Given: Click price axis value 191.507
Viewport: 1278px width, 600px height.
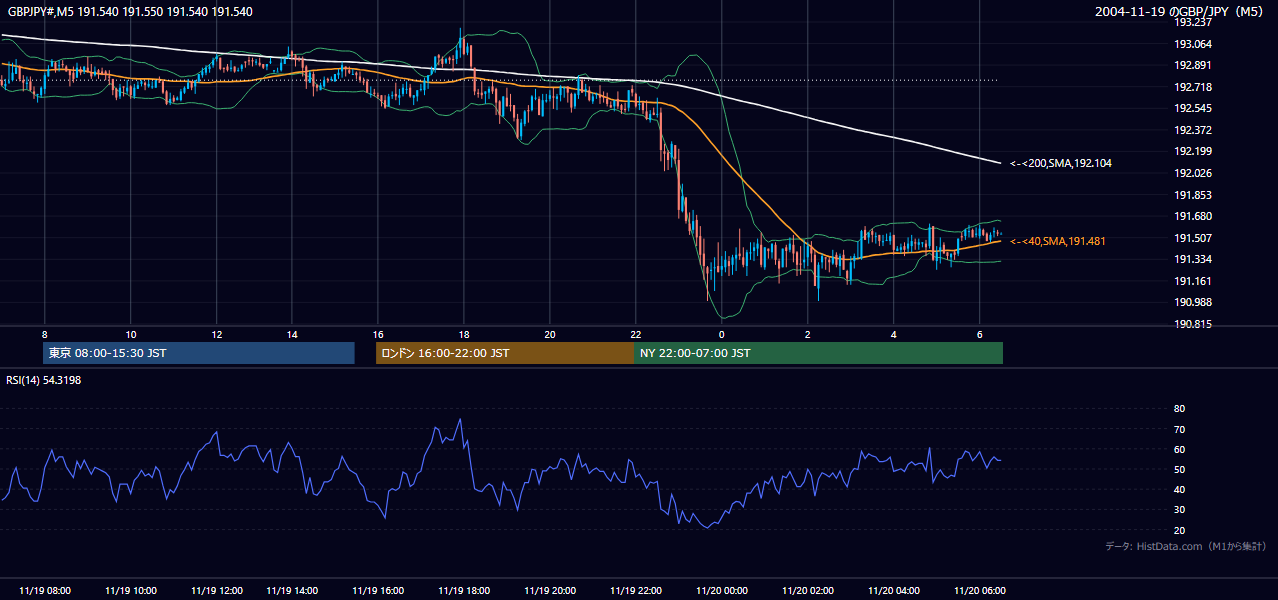Looking at the screenshot, I should tap(1193, 238).
